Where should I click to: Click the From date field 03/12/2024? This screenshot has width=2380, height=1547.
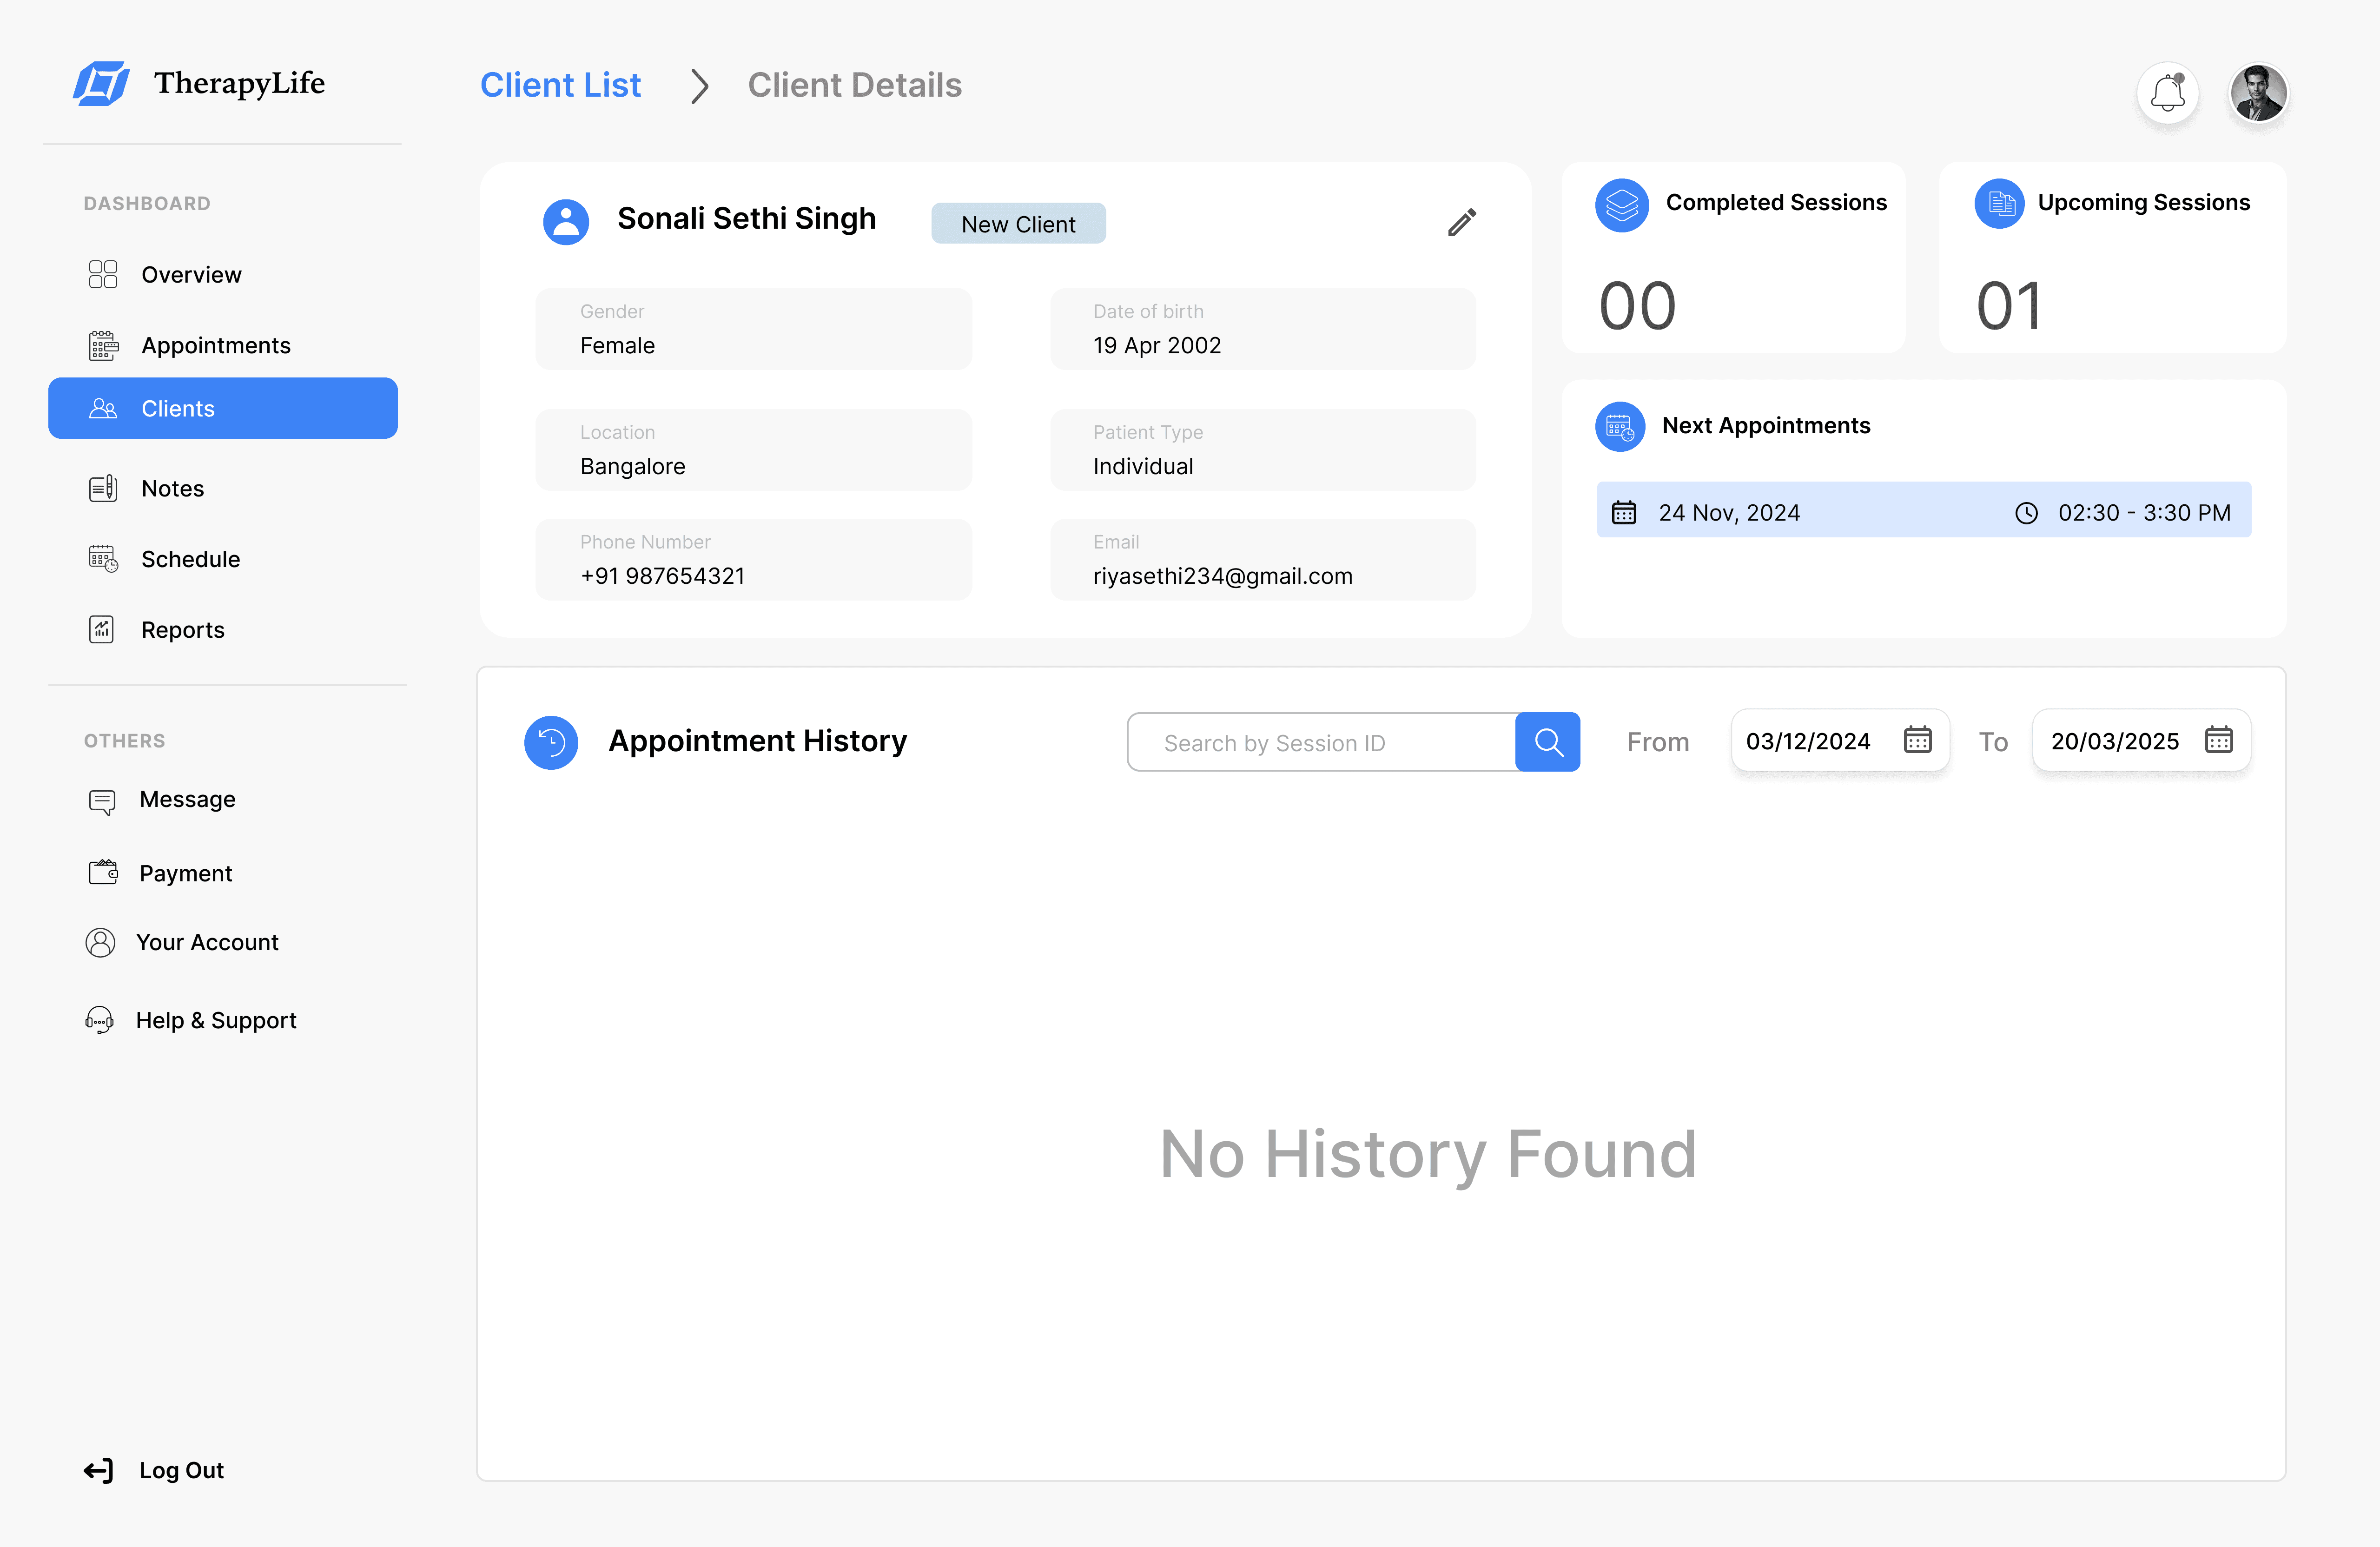[x=1840, y=740]
